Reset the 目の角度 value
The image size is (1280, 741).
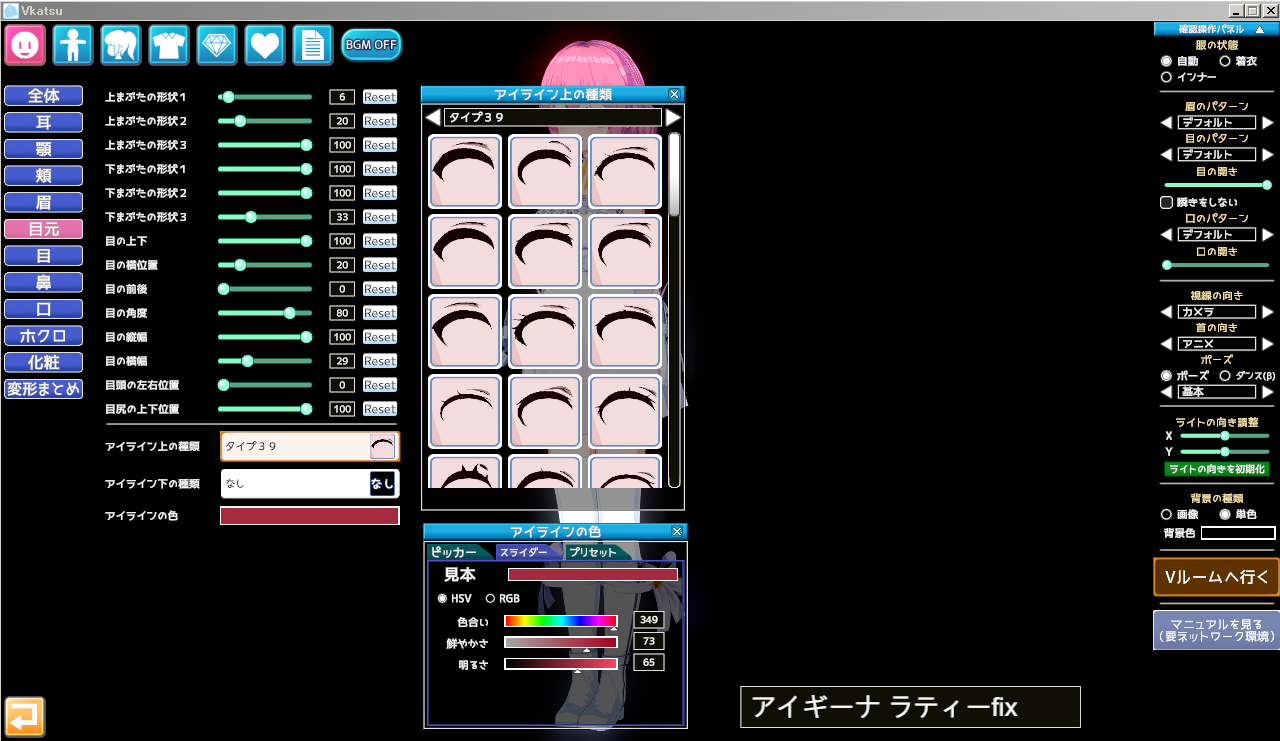(x=380, y=313)
